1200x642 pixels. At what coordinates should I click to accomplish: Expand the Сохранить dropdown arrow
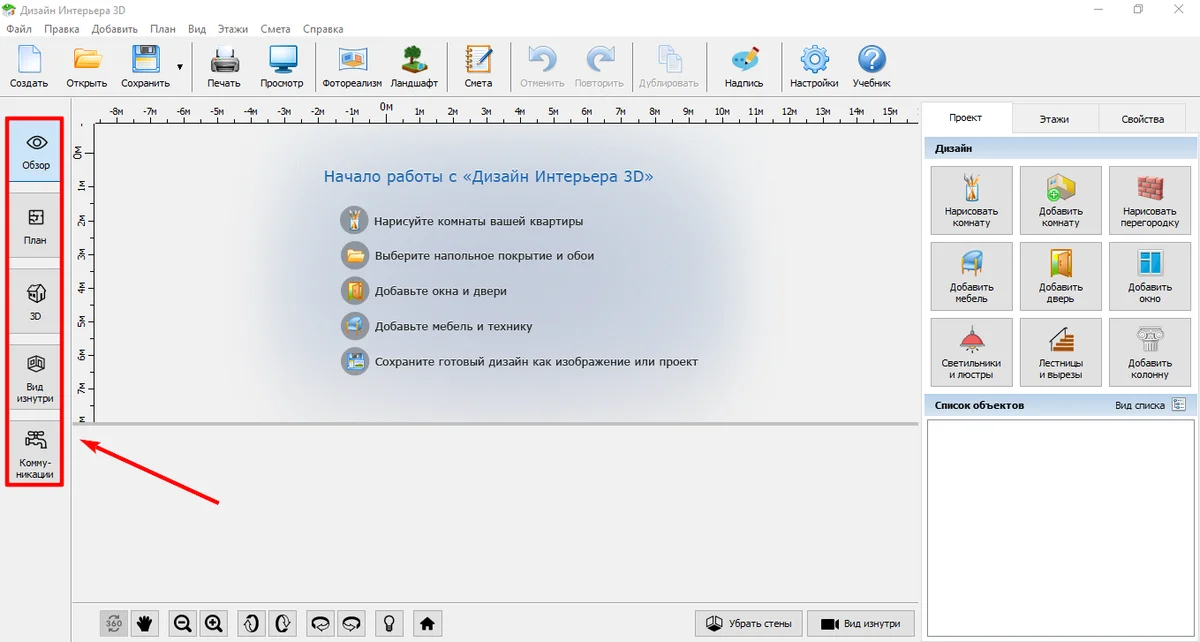click(x=180, y=67)
